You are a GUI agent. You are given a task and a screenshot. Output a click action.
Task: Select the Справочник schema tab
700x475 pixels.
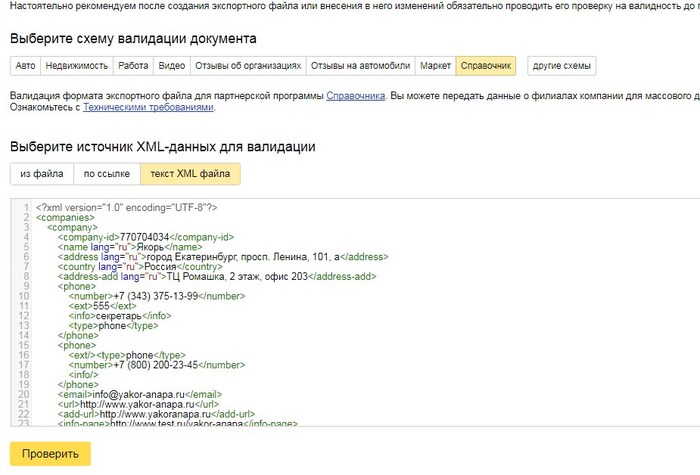[486, 66]
